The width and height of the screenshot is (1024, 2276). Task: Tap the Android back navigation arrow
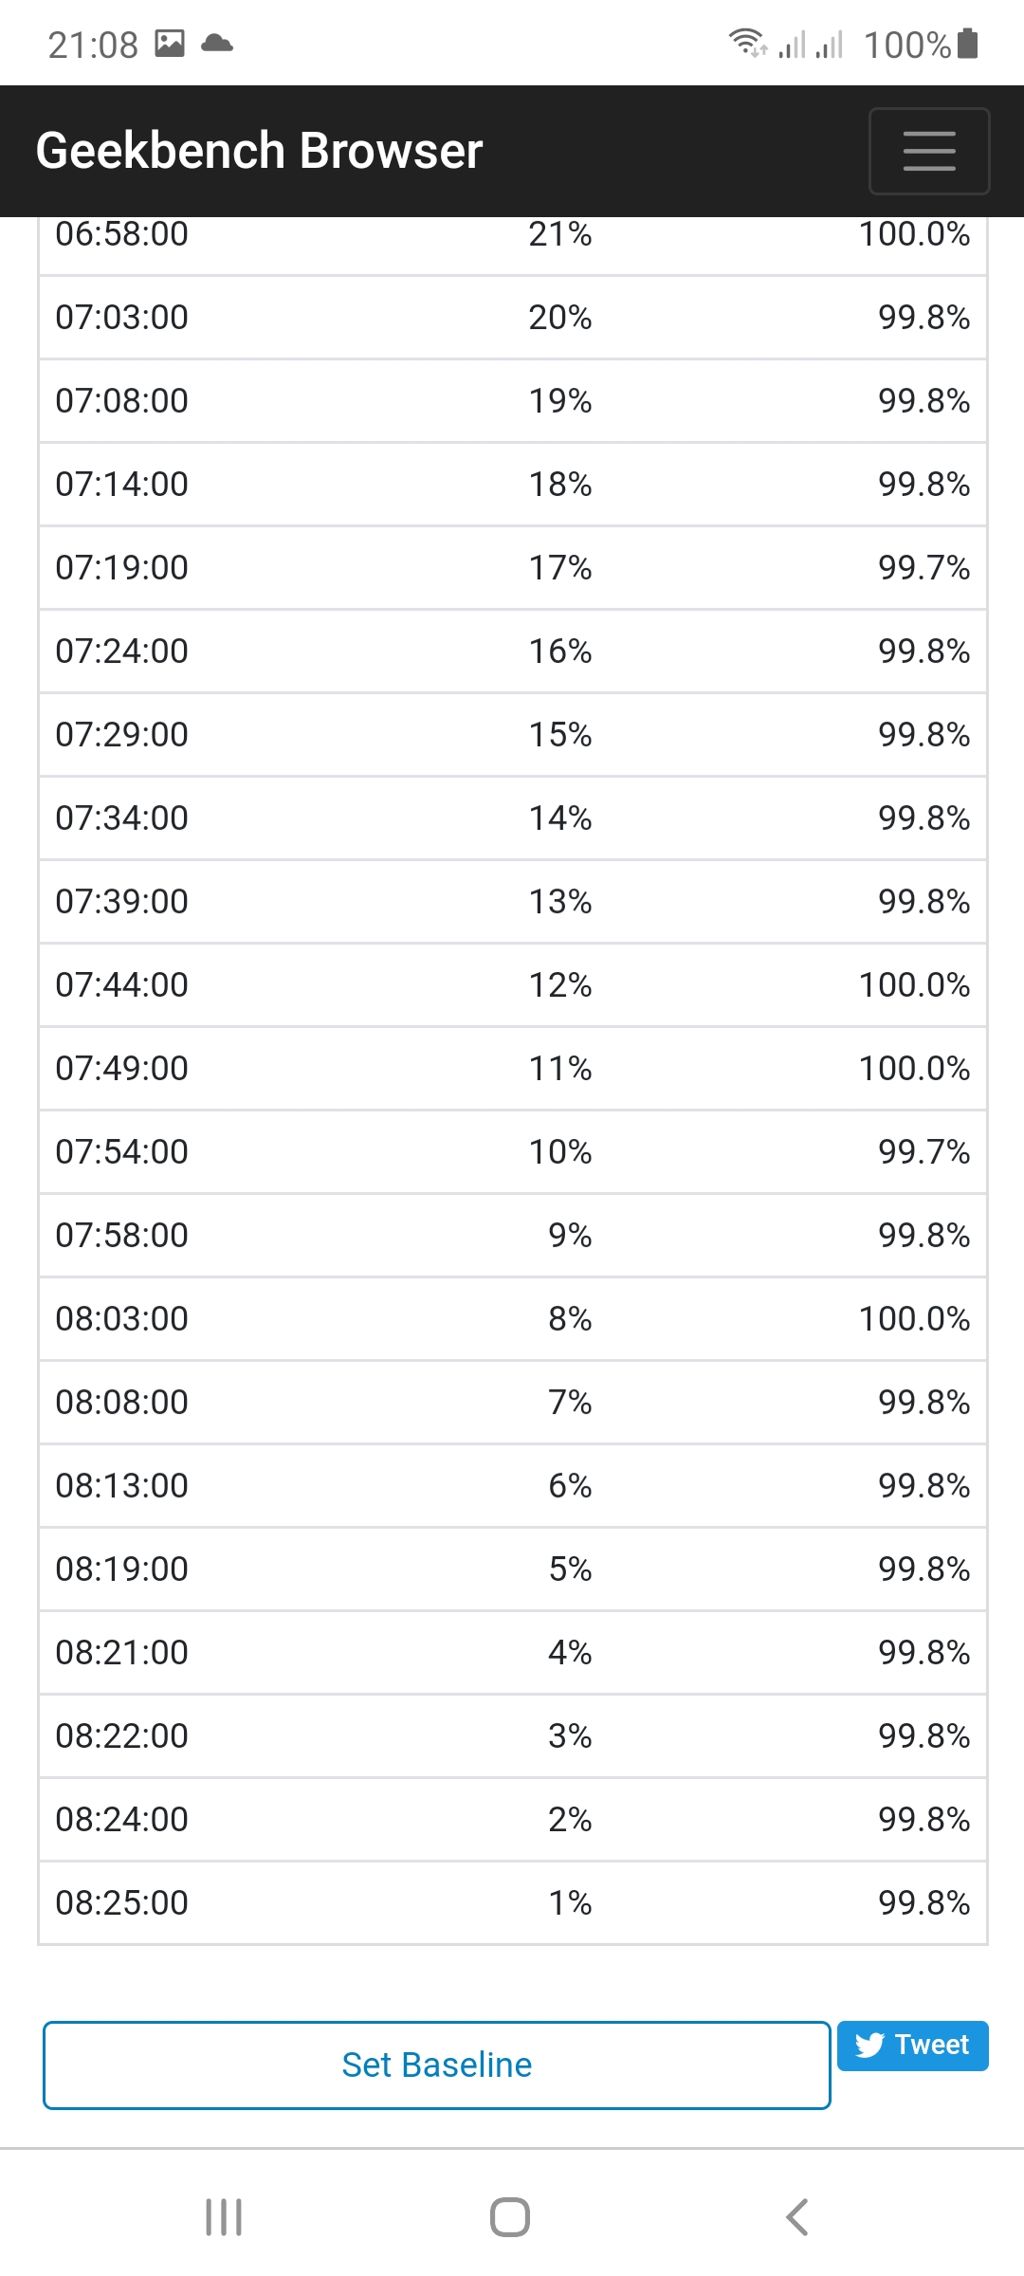pyautogui.click(x=797, y=2217)
